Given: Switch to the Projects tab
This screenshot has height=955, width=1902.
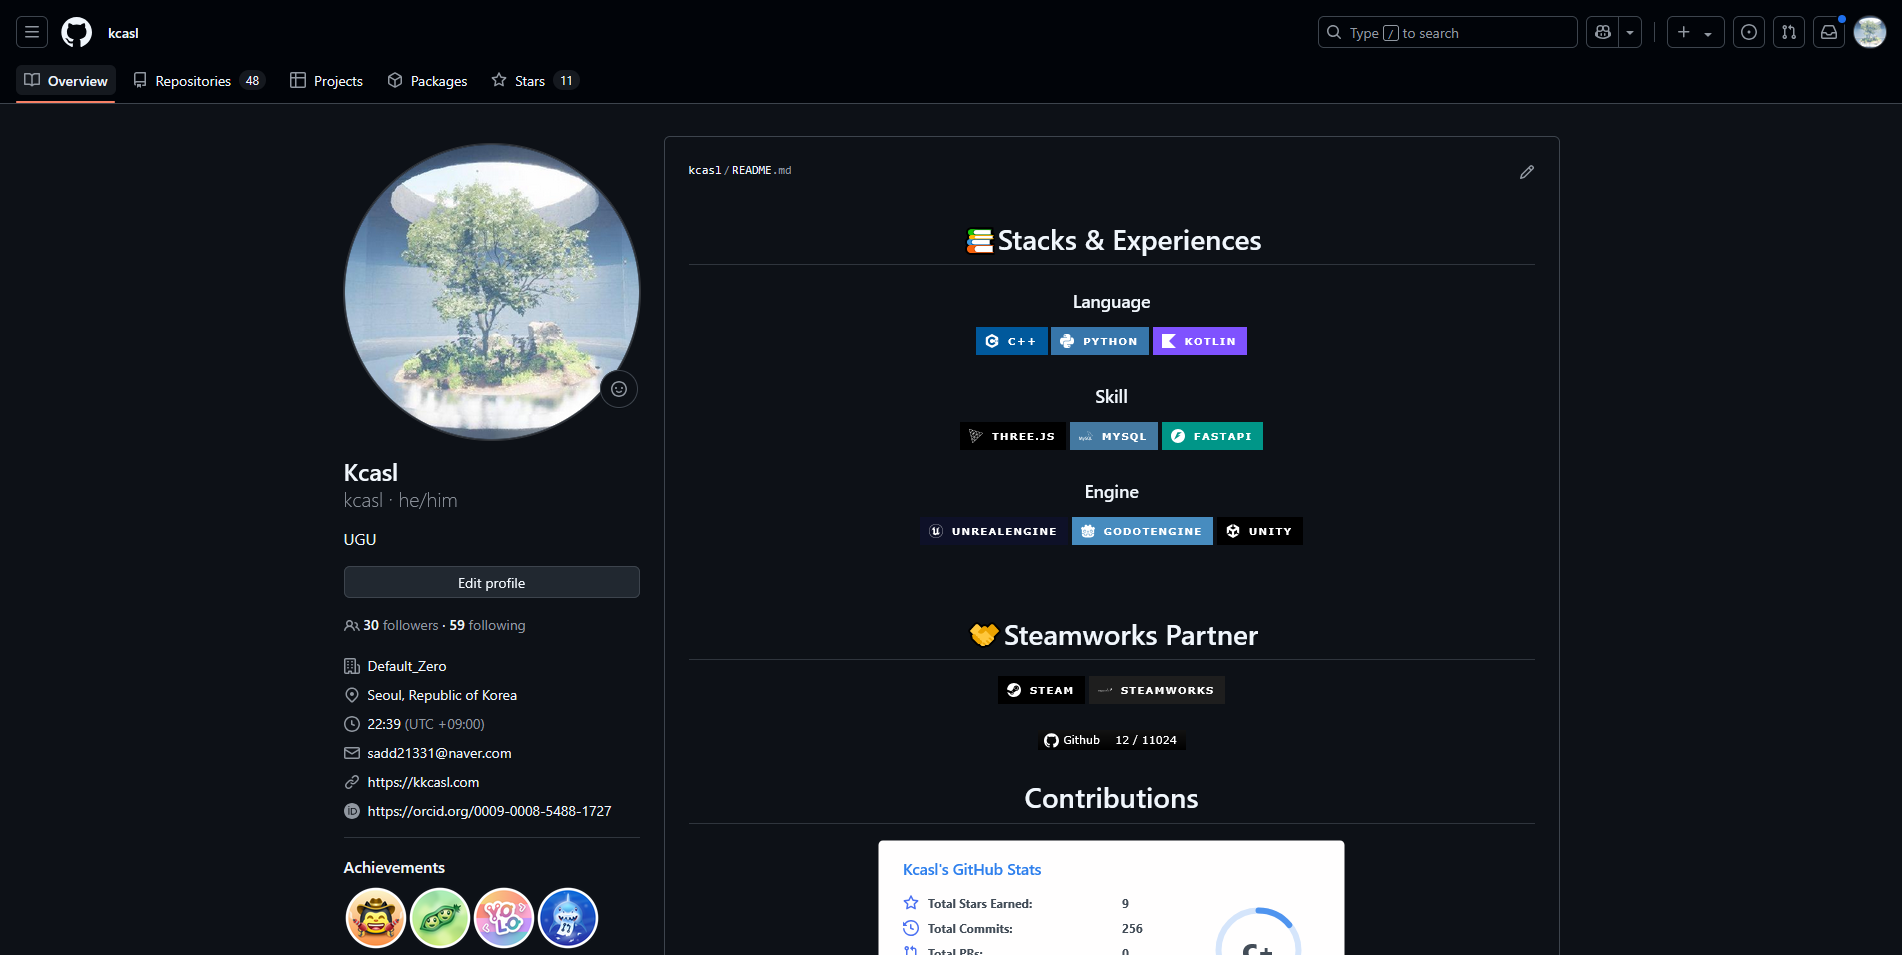Looking at the screenshot, I should [x=326, y=81].
